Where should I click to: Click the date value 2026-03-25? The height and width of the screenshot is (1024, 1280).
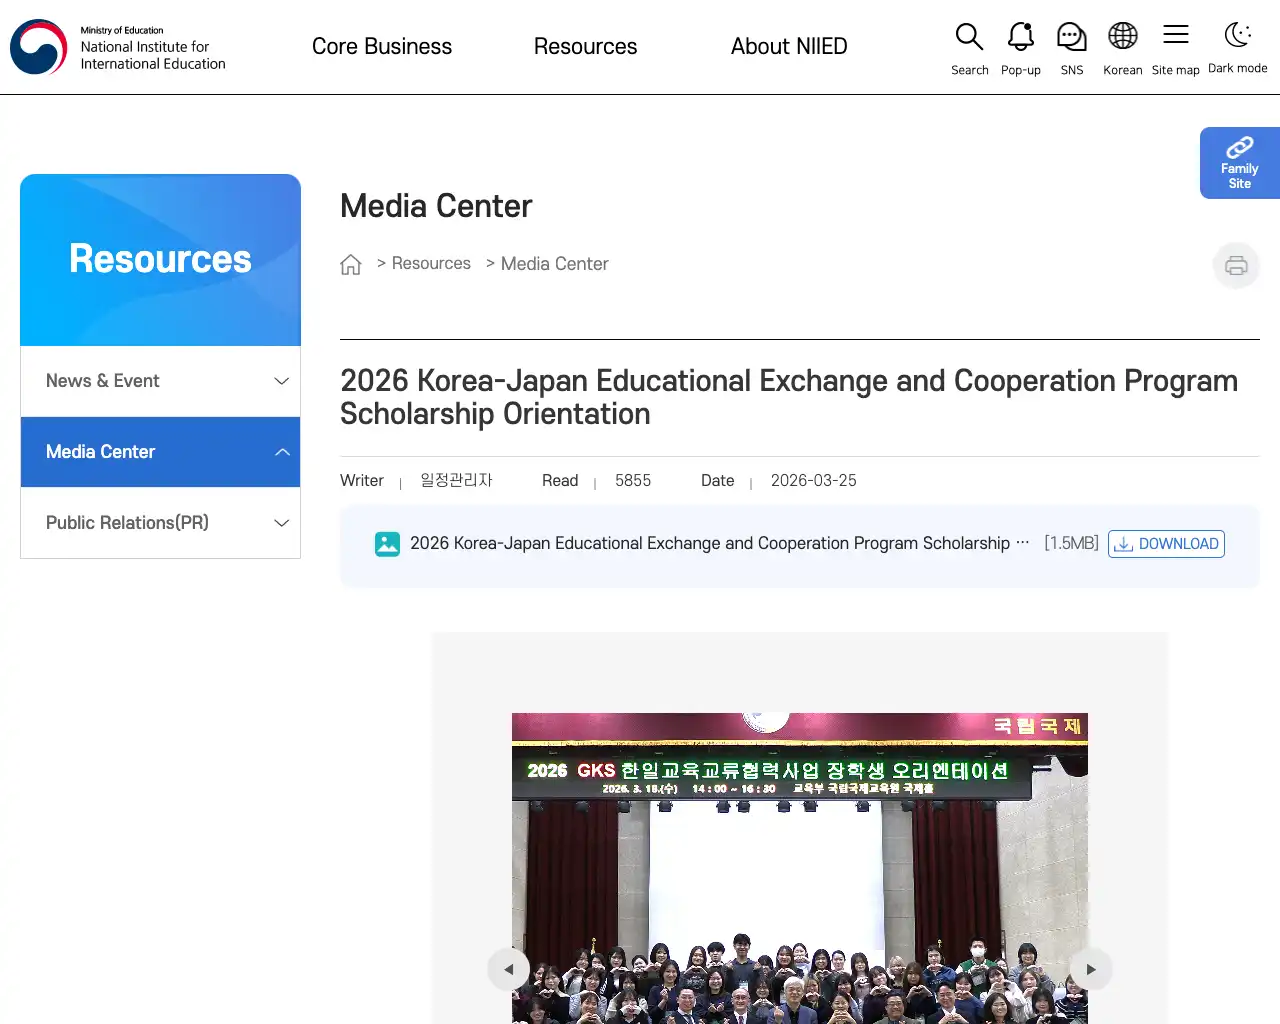point(813,481)
